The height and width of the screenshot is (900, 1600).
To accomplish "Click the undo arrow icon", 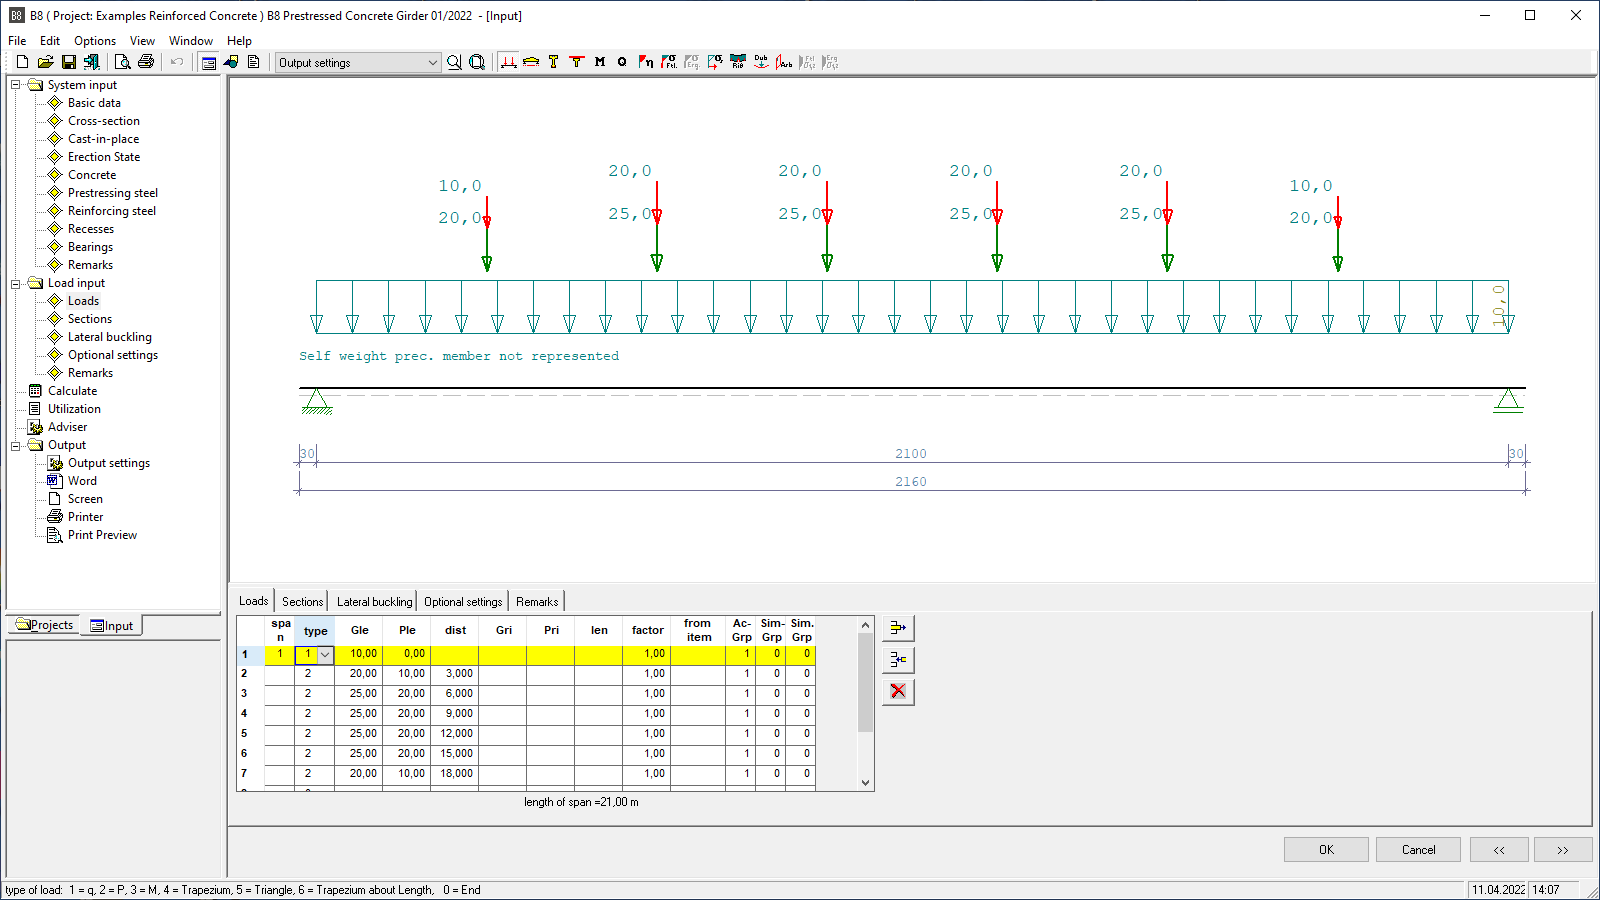I will (x=177, y=62).
